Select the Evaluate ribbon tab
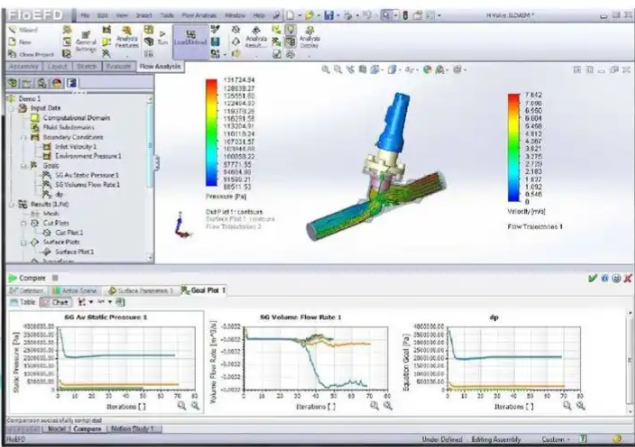 [x=119, y=64]
